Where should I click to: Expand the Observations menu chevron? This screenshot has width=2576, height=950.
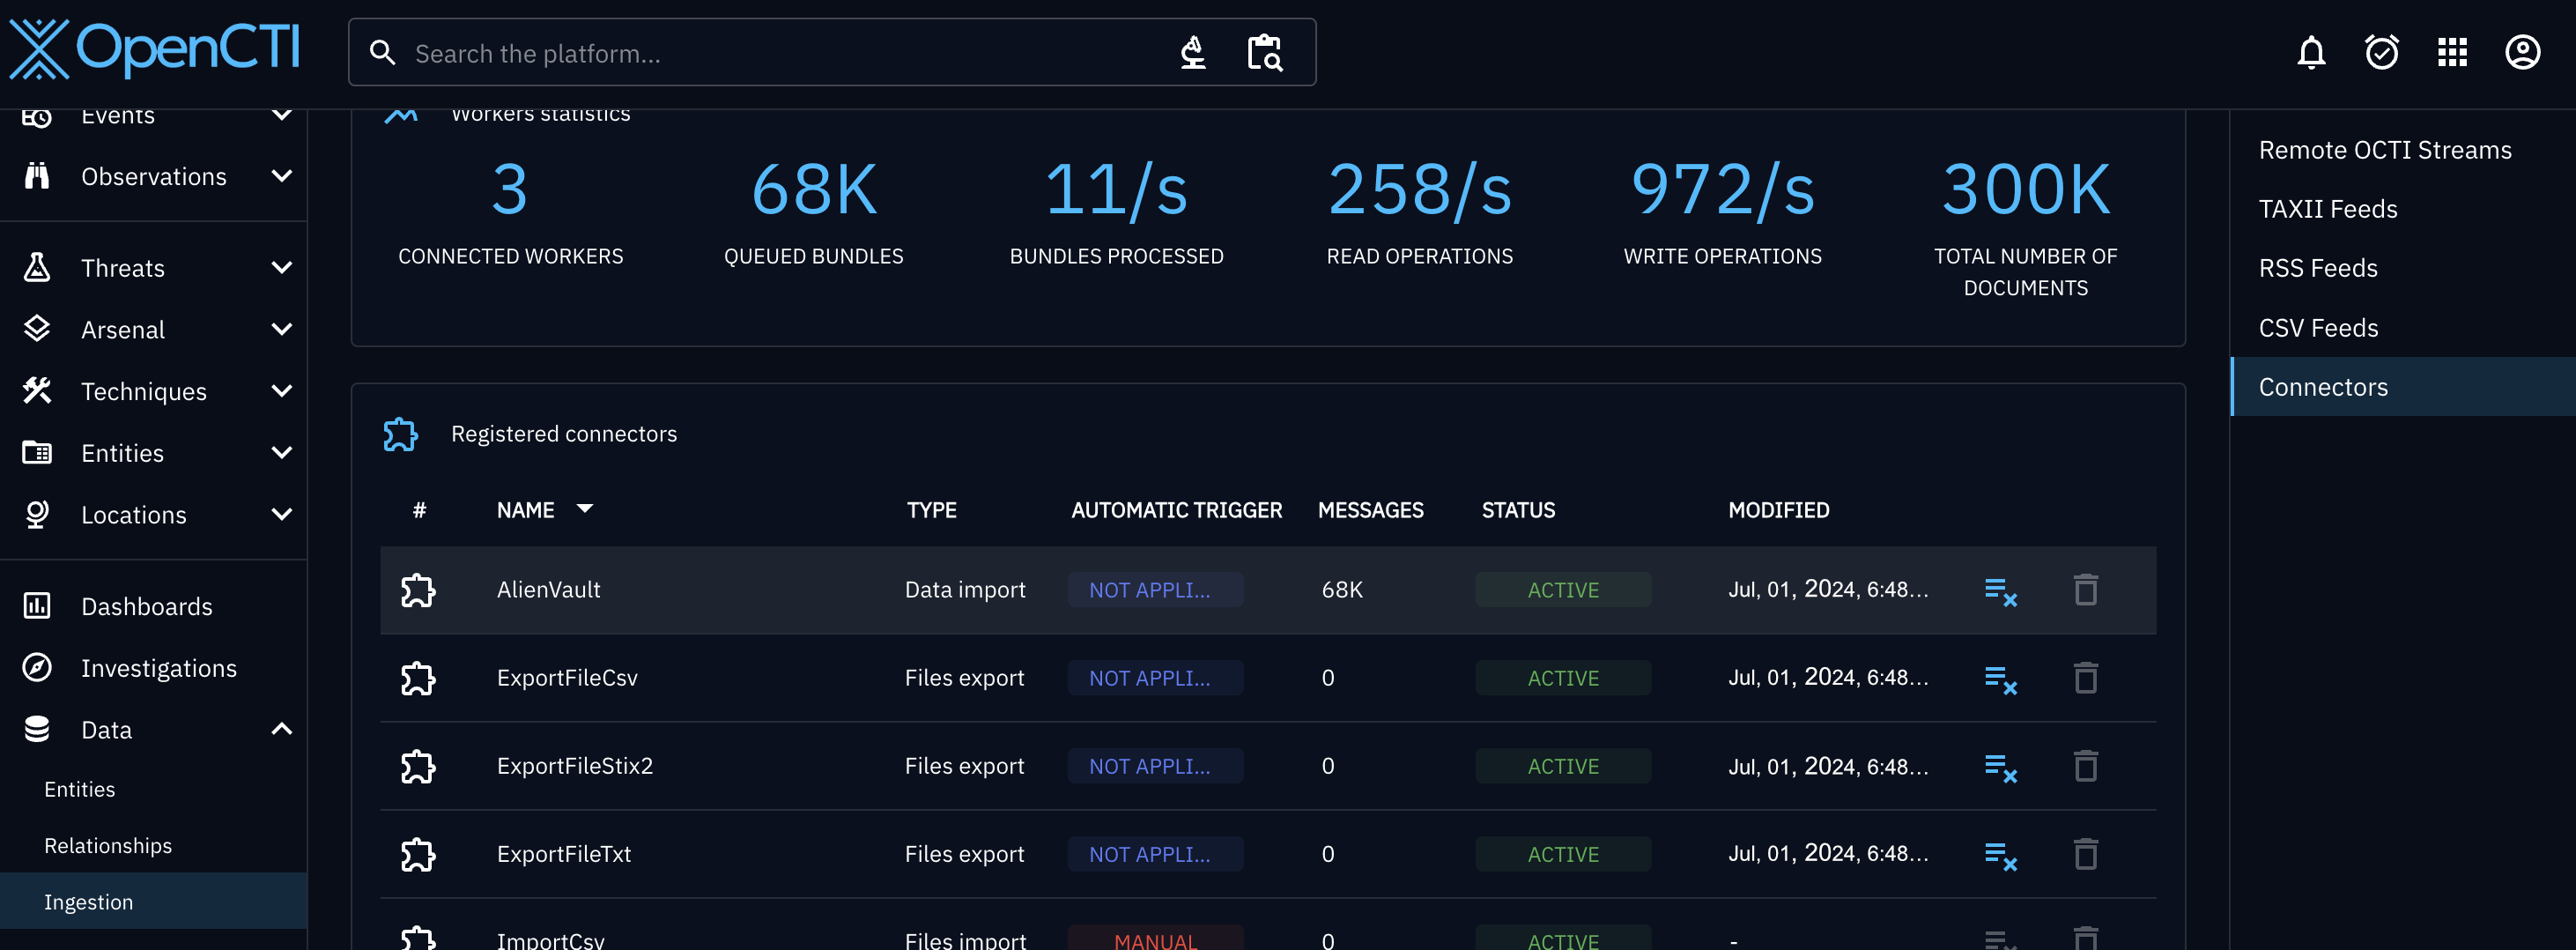tap(282, 176)
